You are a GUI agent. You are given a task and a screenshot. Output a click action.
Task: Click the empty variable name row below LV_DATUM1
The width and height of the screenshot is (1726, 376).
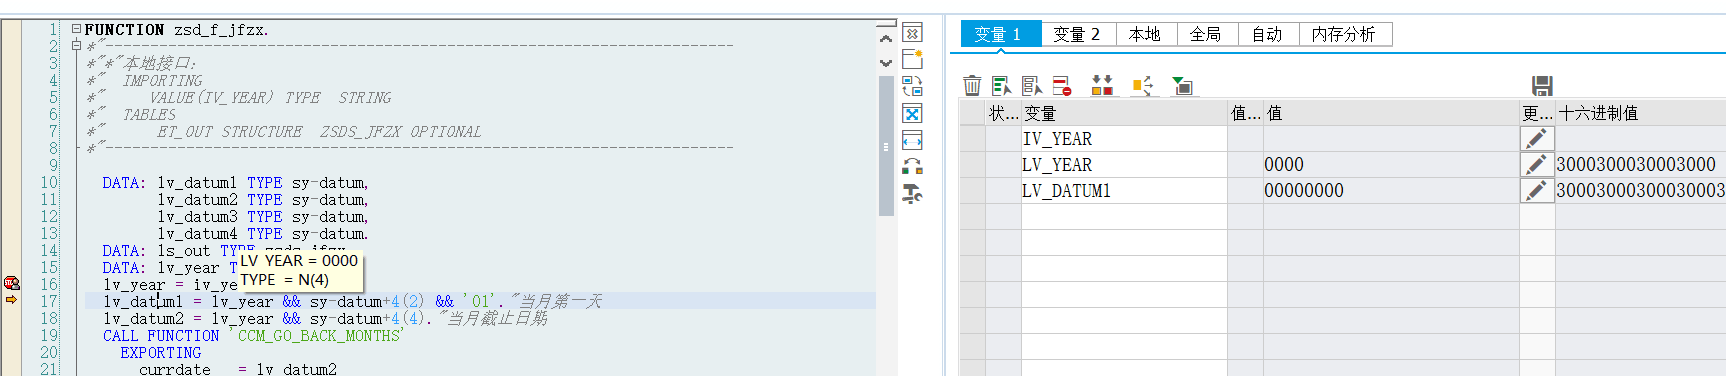[1125, 216]
